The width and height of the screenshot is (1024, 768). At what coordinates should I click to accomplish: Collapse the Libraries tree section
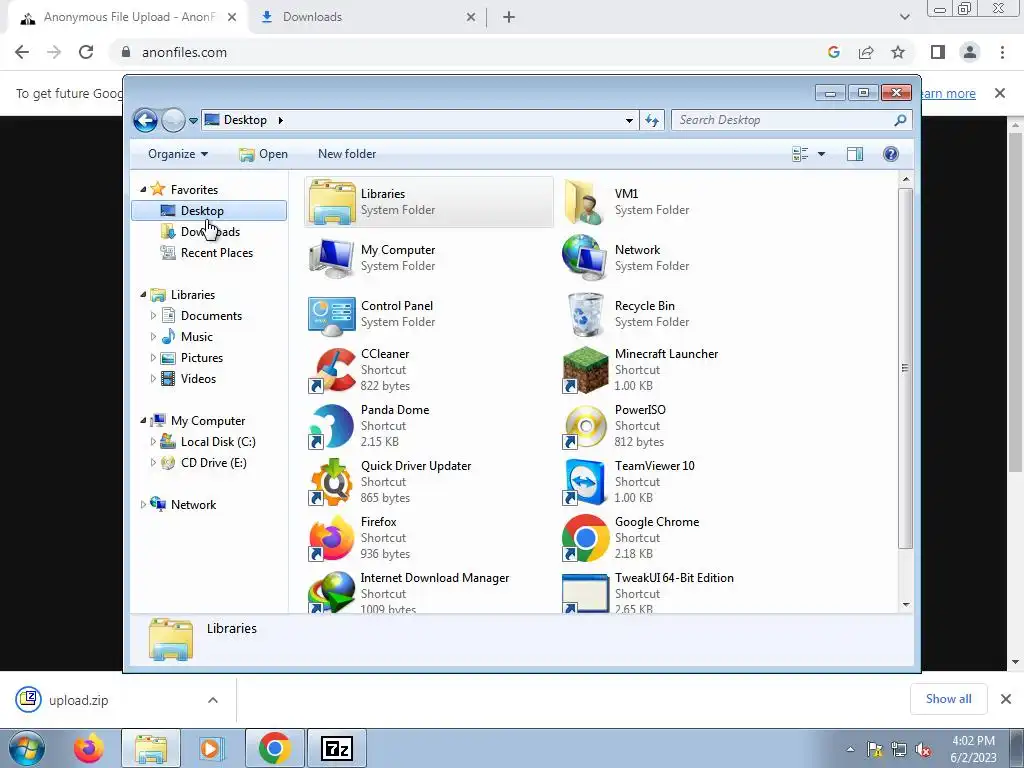[x=143, y=295]
